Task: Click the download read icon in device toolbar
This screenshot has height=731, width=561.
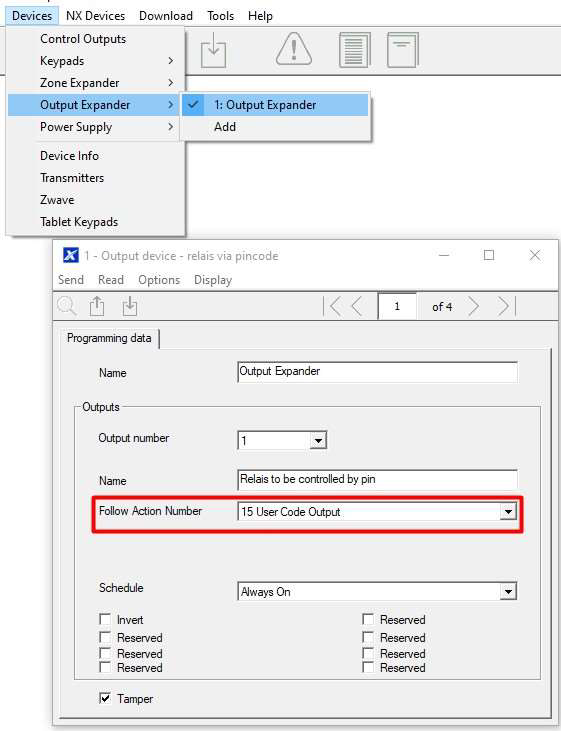Action: 130,306
